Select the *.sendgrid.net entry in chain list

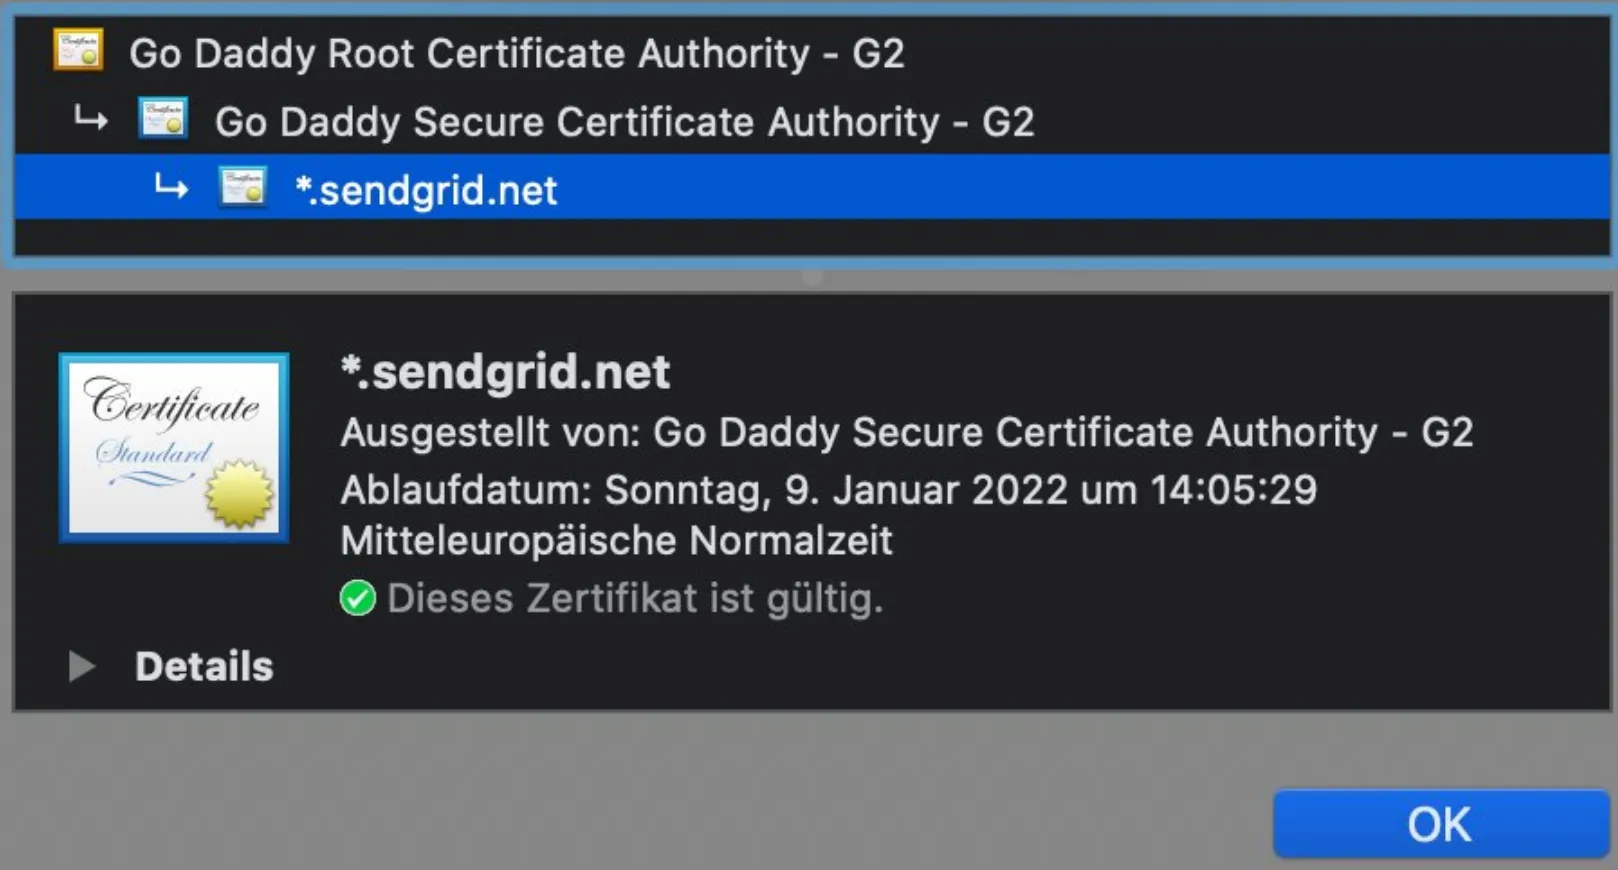coord(426,190)
